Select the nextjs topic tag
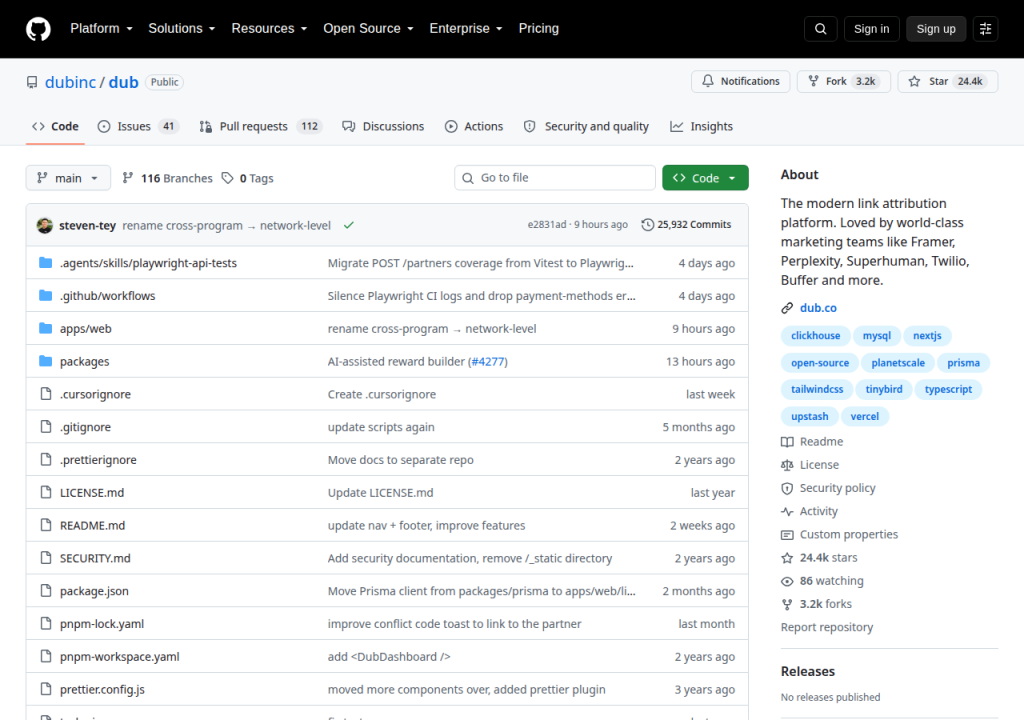Image resolution: width=1024 pixels, height=720 pixels. point(927,336)
